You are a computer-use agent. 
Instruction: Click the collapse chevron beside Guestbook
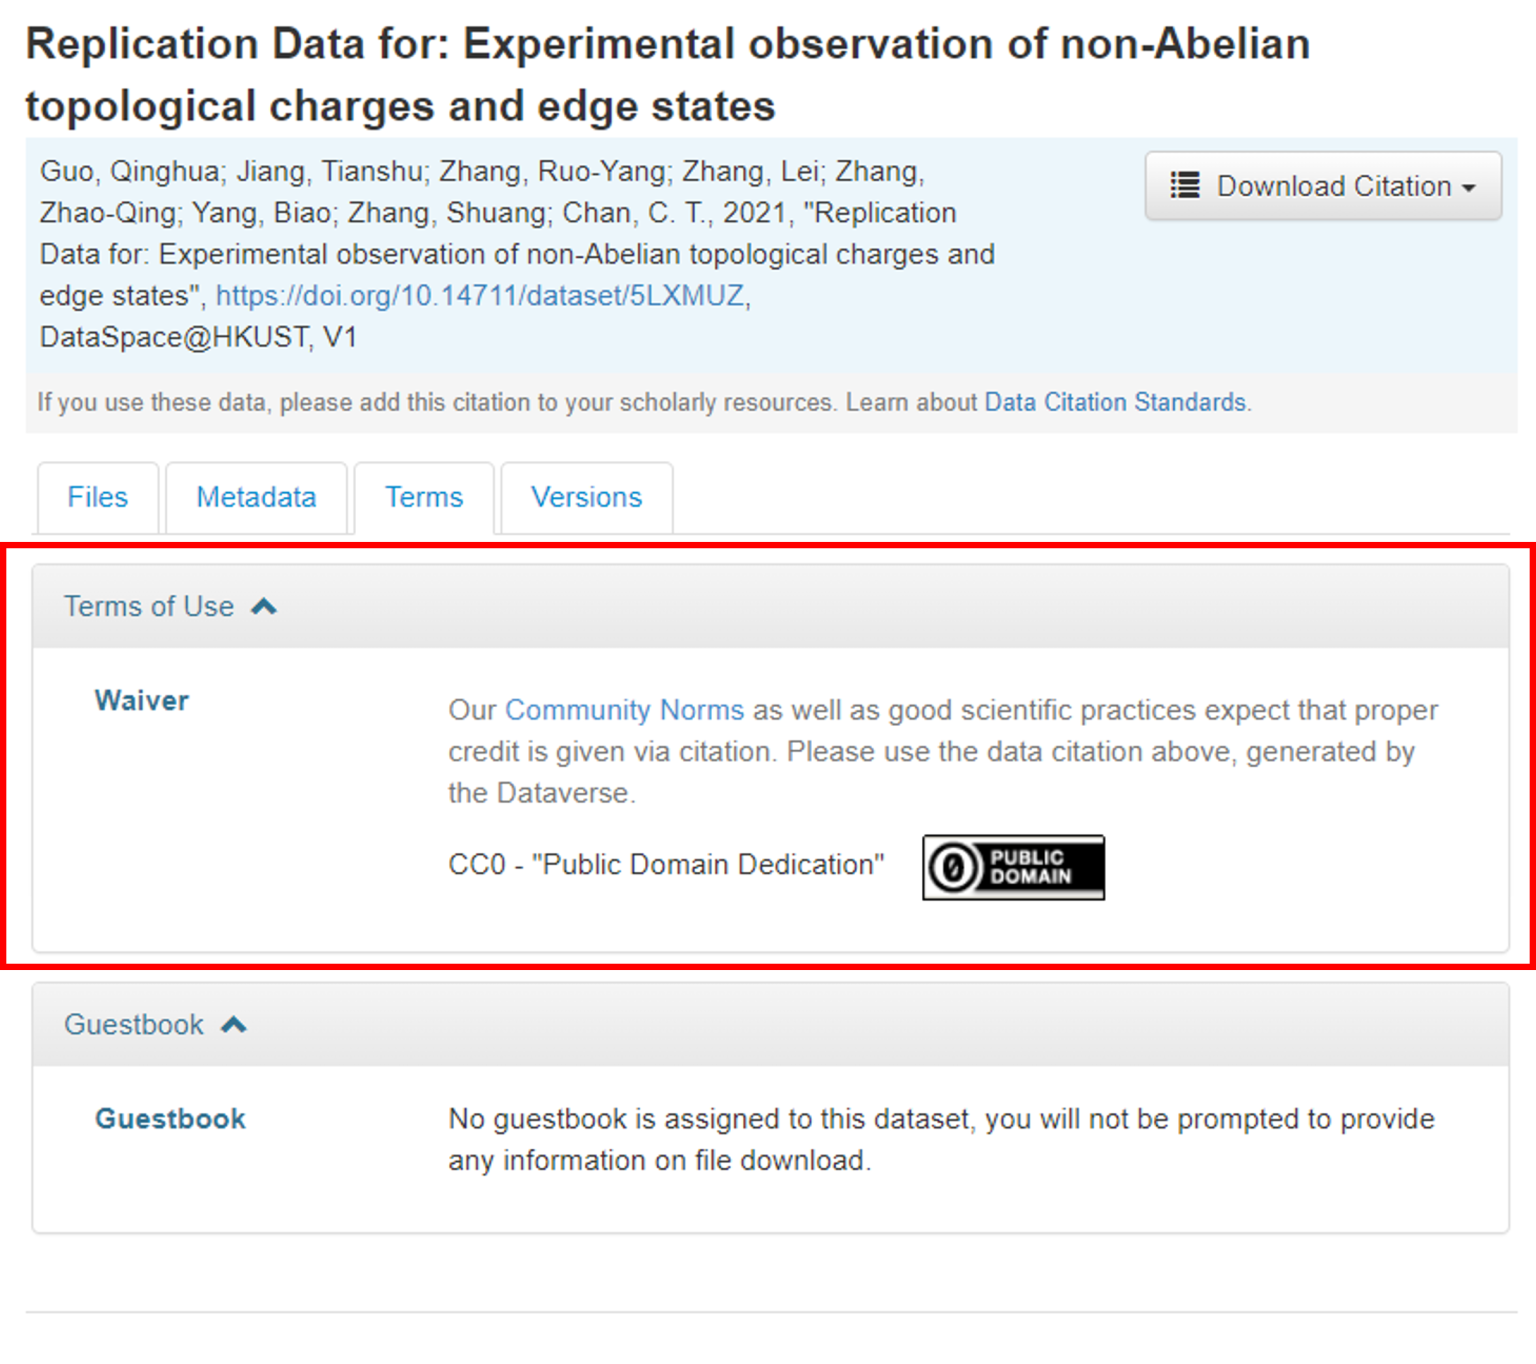[234, 1023]
